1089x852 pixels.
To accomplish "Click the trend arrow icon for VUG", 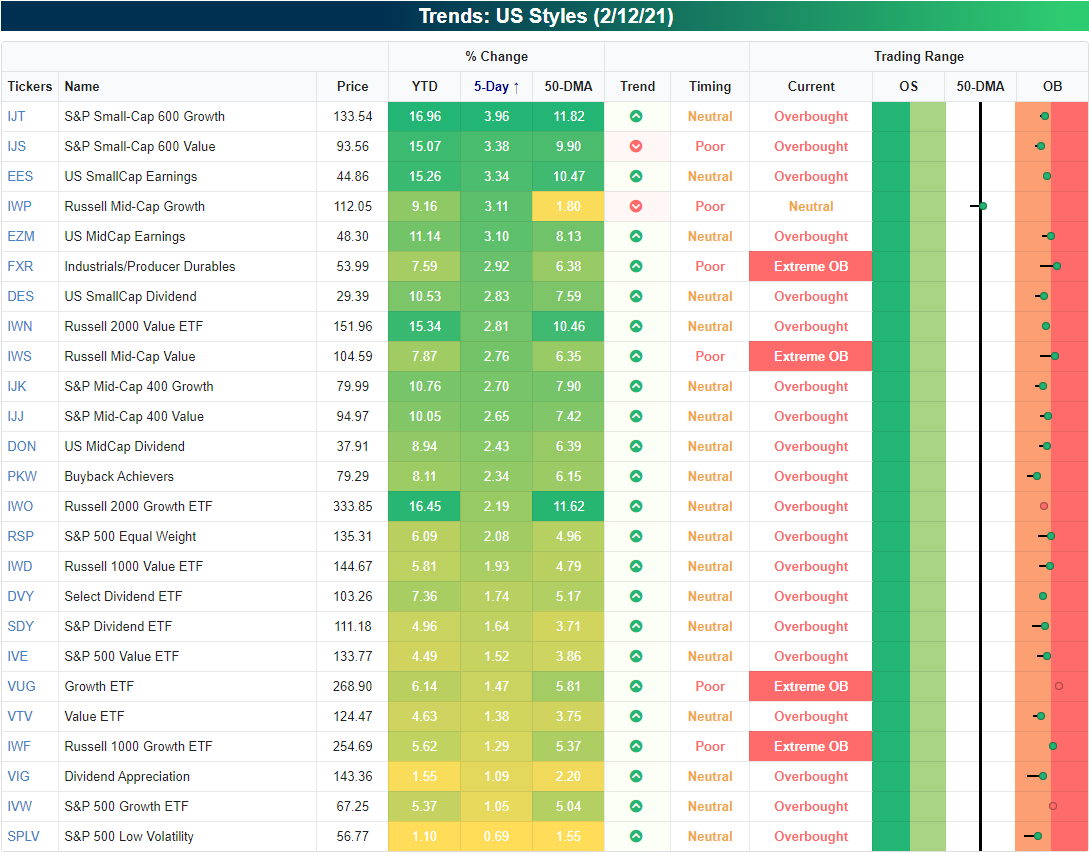I will tap(636, 686).
